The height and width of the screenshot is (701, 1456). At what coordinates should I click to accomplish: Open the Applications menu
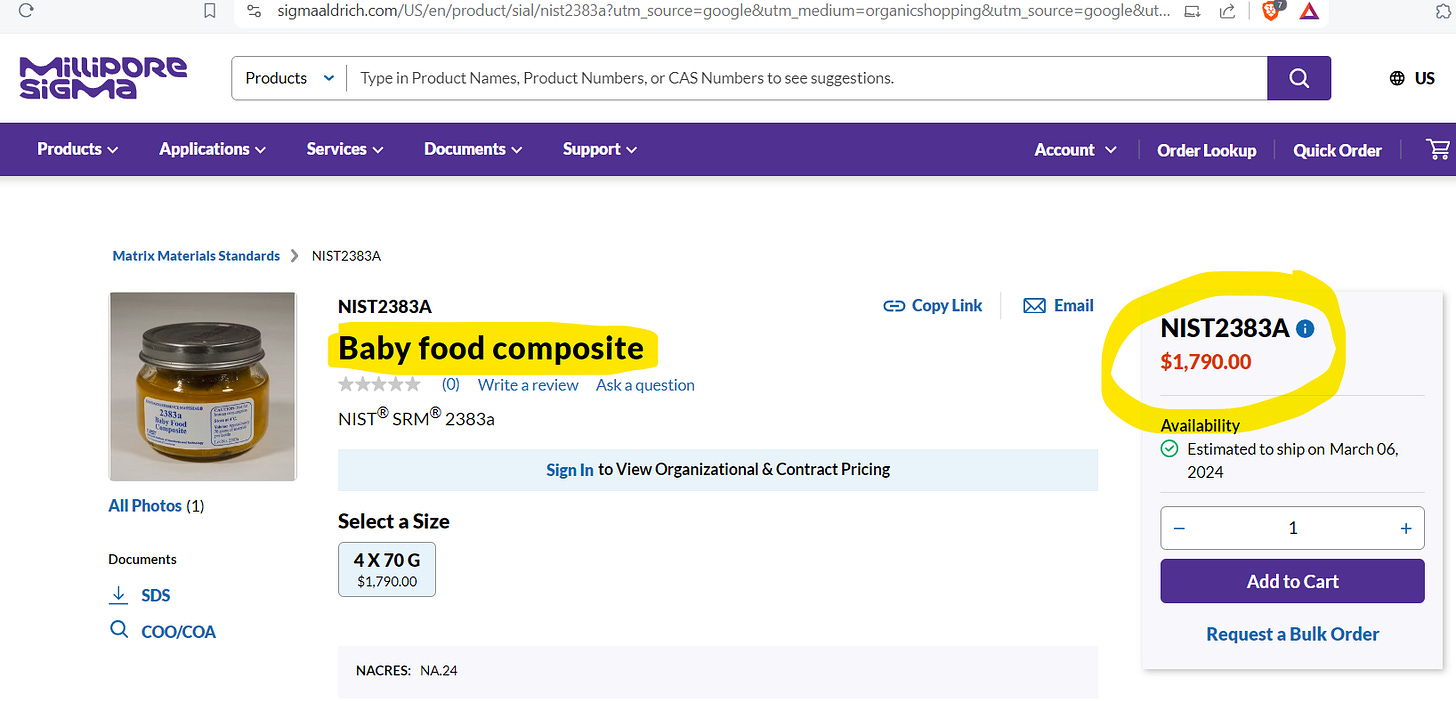[212, 149]
